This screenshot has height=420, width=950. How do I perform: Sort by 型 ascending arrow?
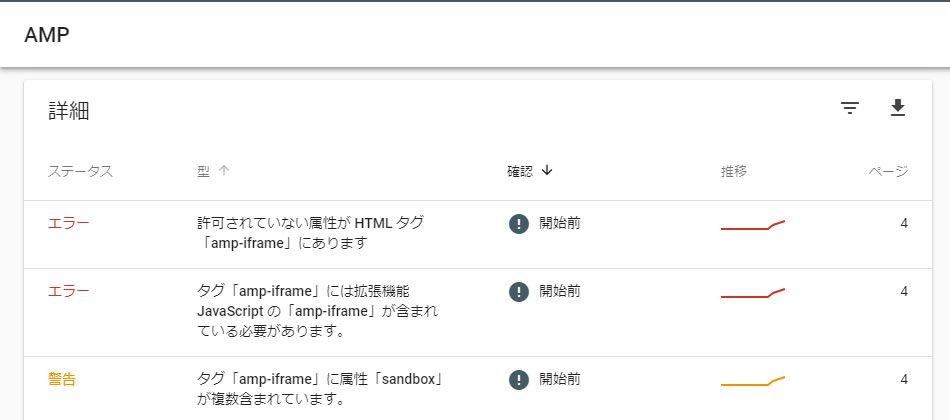tap(224, 171)
